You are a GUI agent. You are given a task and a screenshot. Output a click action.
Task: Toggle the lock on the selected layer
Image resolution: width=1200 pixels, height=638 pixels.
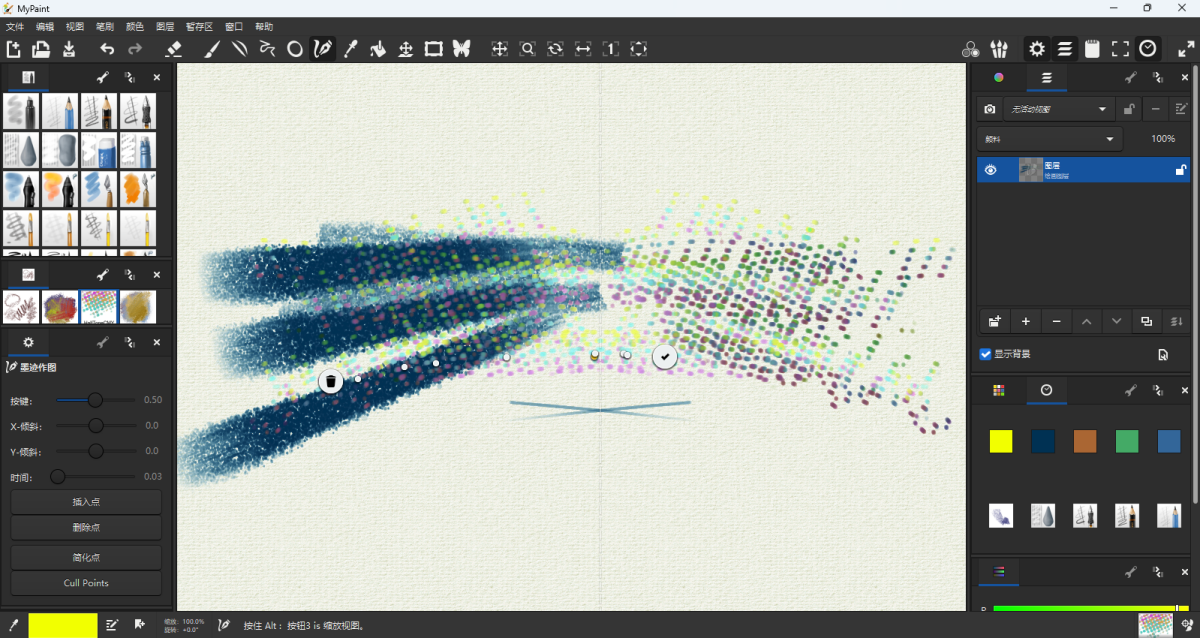(x=1180, y=170)
